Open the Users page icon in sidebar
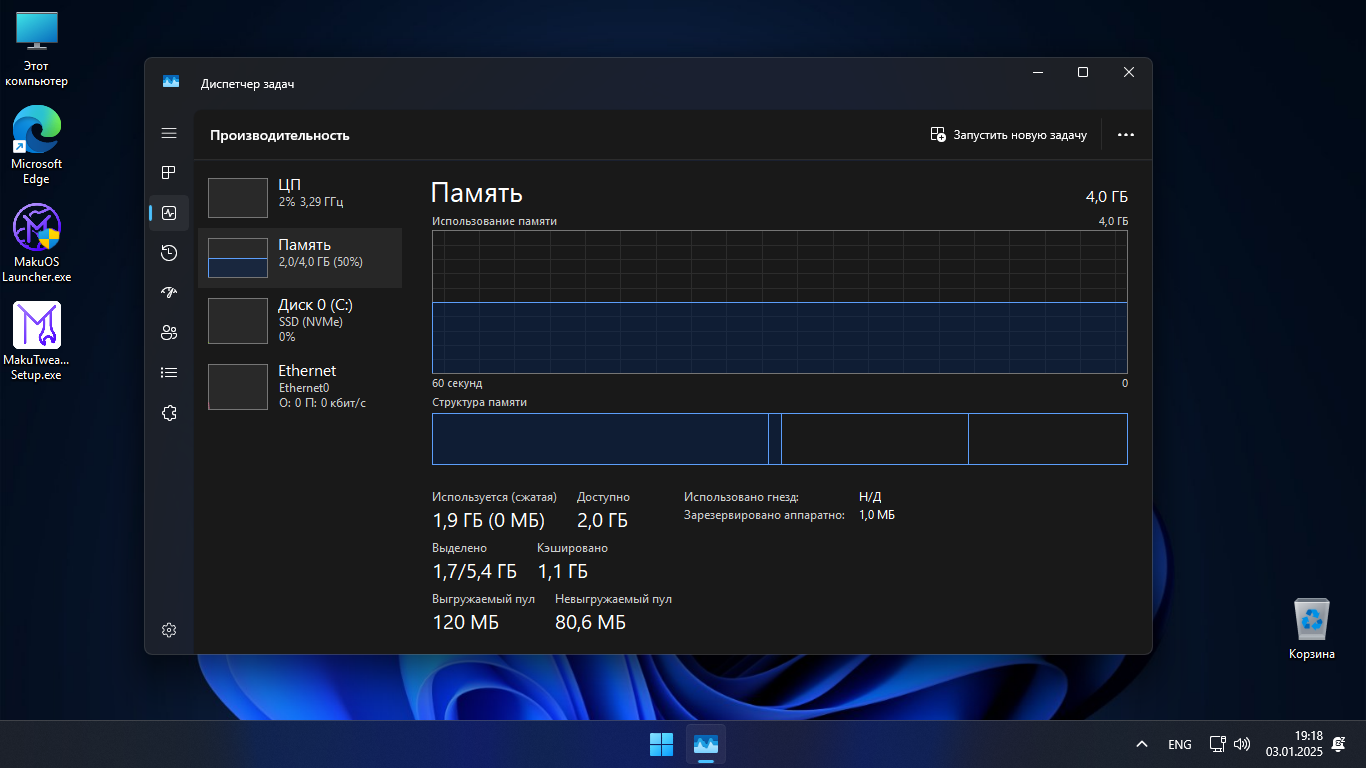This screenshot has height=768, width=1366. tap(169, 333)
